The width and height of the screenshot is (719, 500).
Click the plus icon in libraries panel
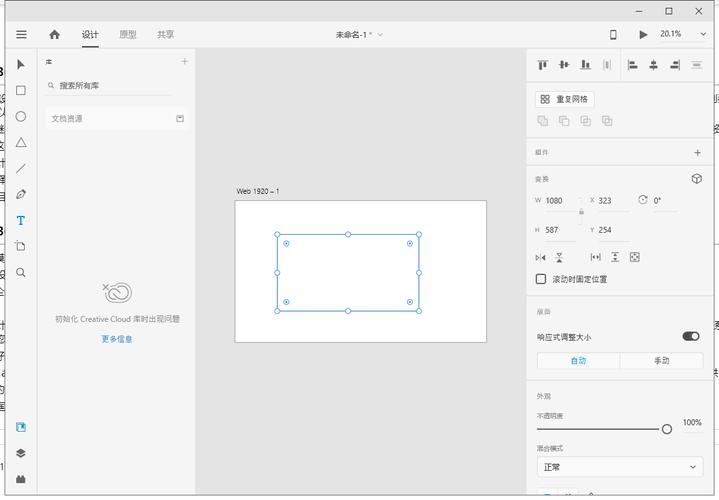(x=184, y=61)
